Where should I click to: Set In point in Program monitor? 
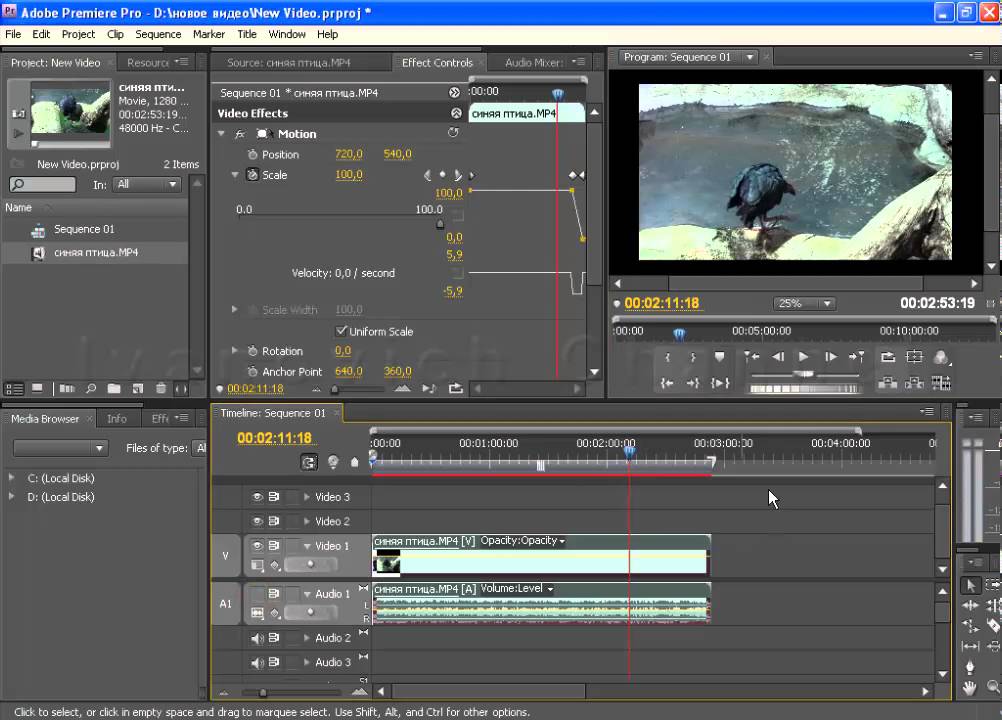pyautogui.click(x=667, y=357)
